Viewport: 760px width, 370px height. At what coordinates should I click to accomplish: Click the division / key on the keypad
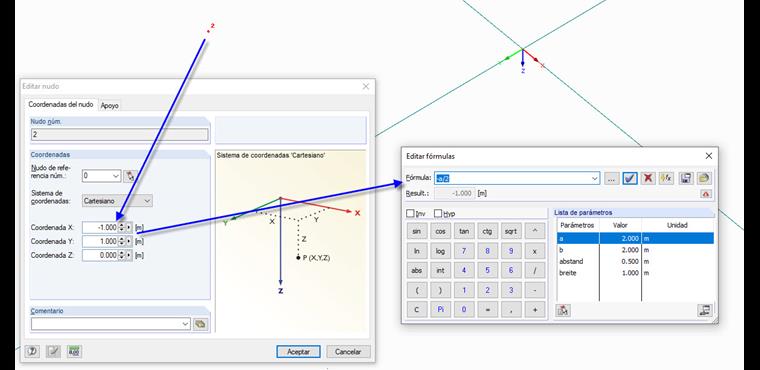click(x=535, y=271)
